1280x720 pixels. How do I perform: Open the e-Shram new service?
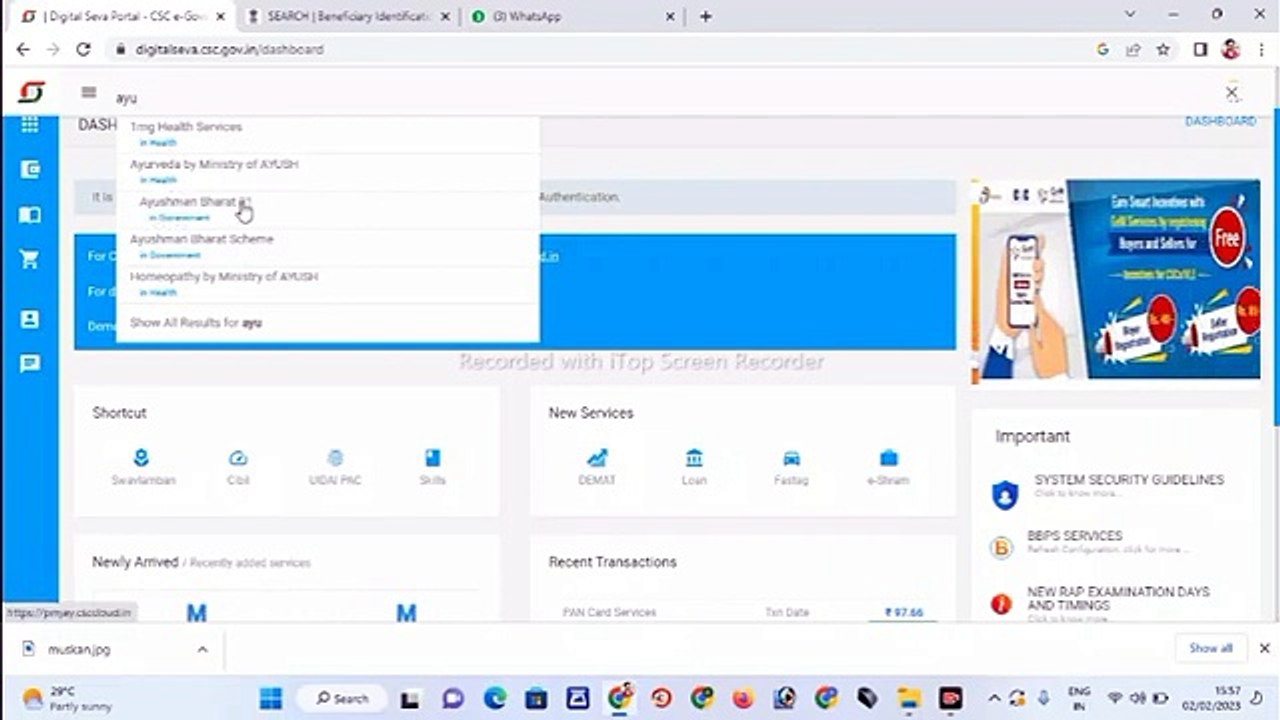click(x=888, y=467)
